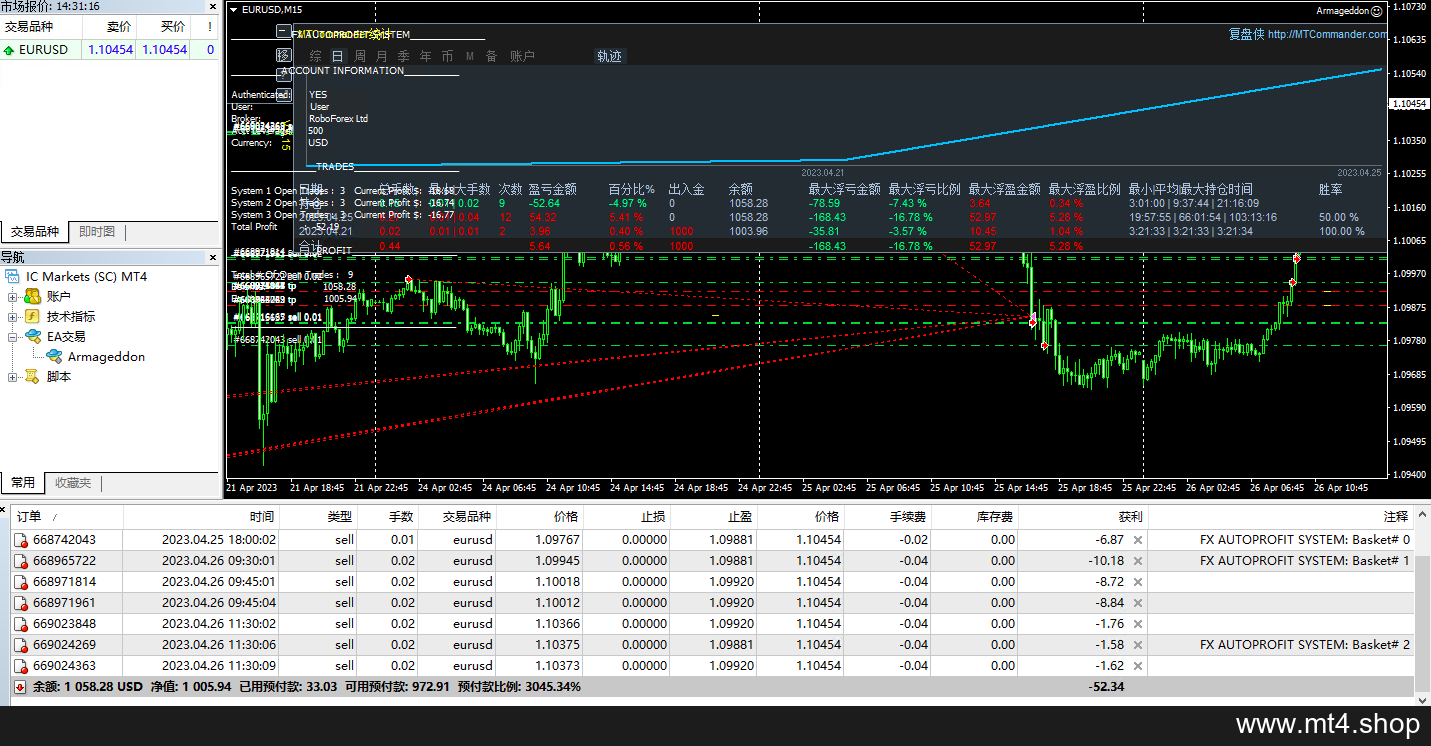
Task: Click the 轨迹 track button on chart panel
Action: click(609, 56)
